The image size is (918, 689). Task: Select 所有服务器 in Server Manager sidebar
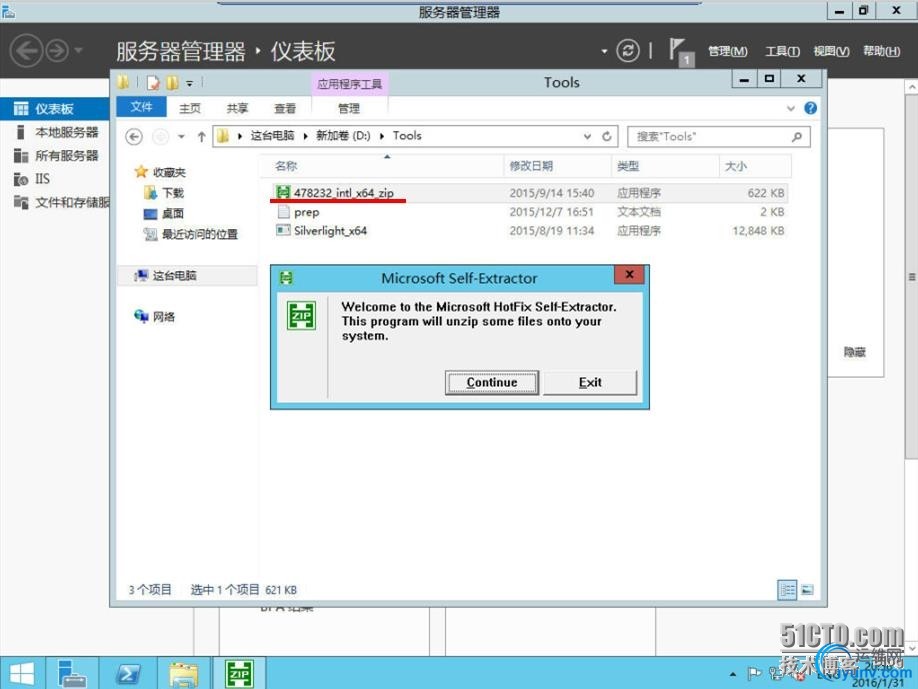54,156
